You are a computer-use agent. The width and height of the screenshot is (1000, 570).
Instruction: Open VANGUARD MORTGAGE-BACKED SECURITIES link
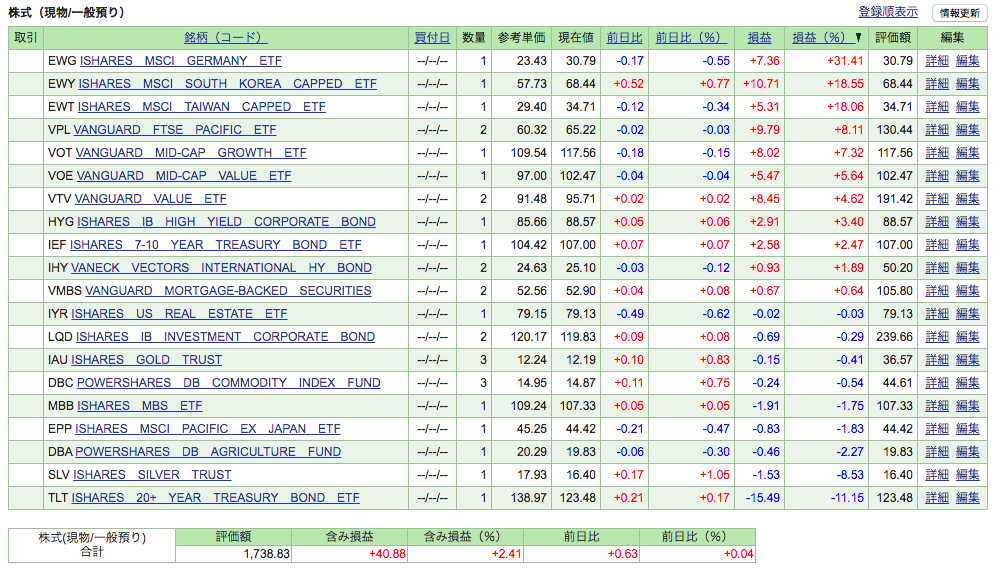228,290
